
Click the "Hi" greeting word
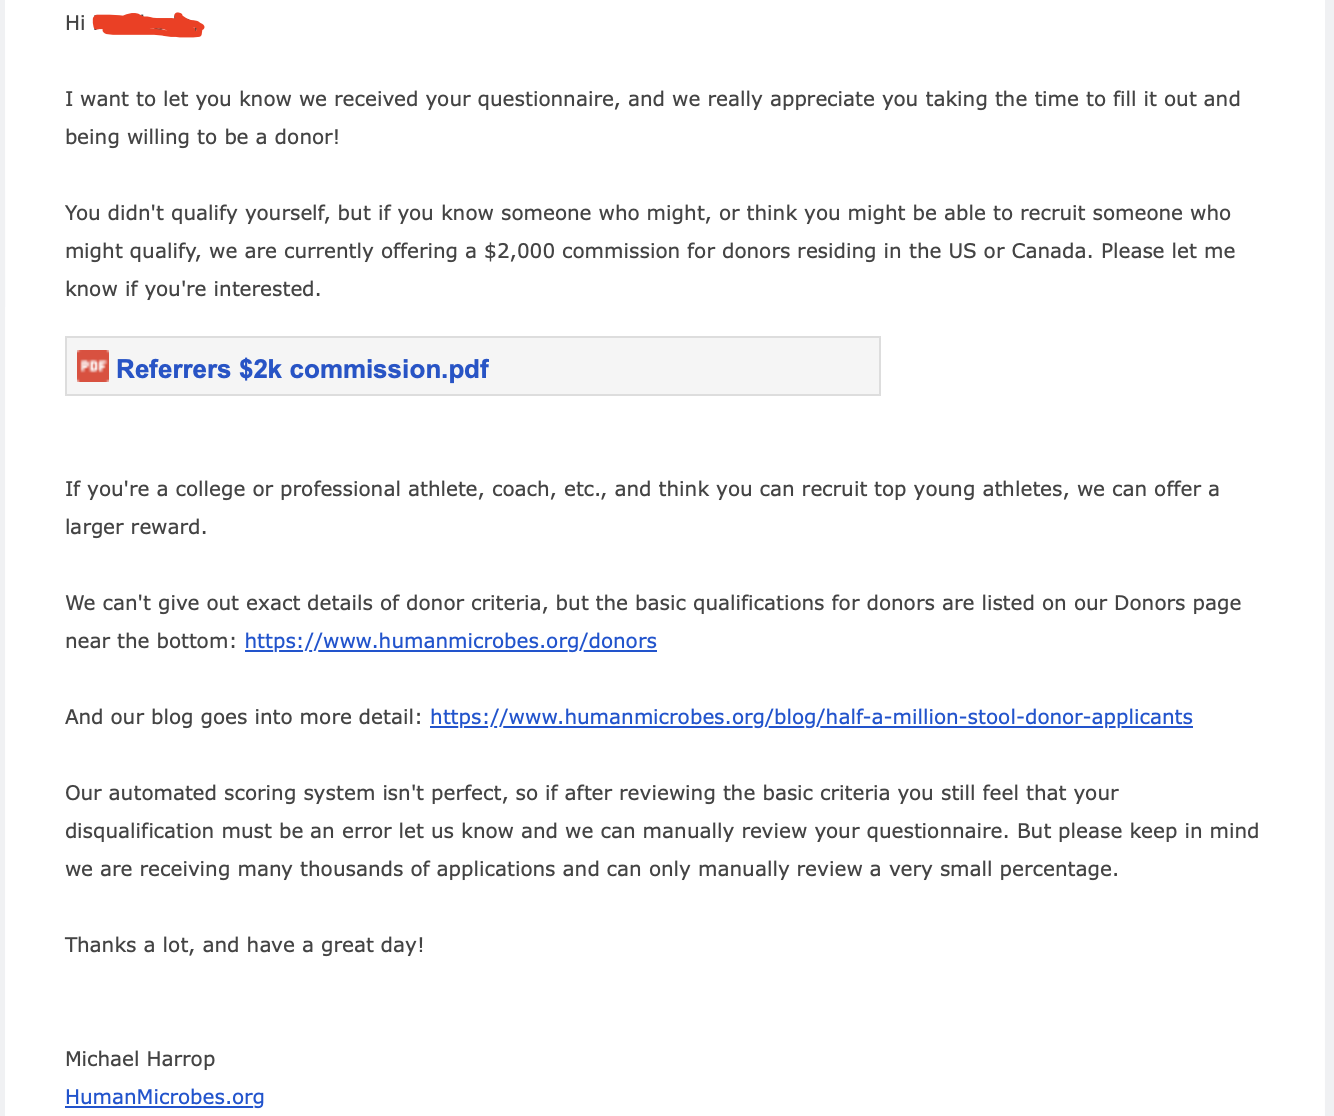click(x=75, y=23)
